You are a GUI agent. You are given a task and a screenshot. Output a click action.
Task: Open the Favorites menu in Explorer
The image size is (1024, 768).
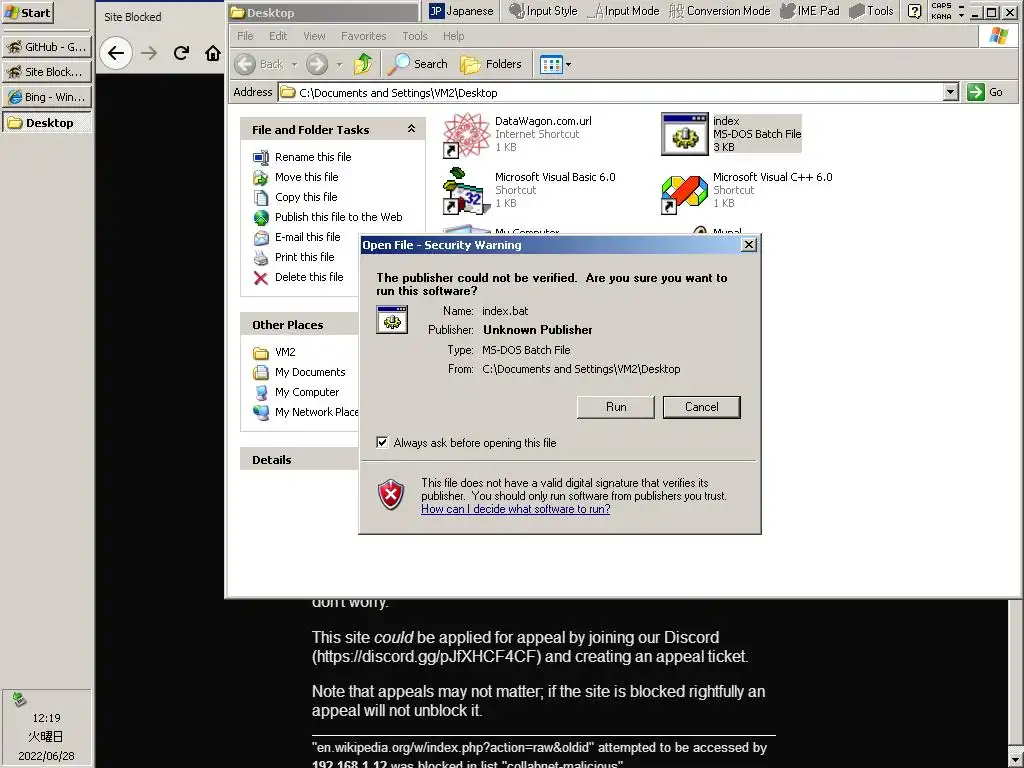tap(364, 36)
